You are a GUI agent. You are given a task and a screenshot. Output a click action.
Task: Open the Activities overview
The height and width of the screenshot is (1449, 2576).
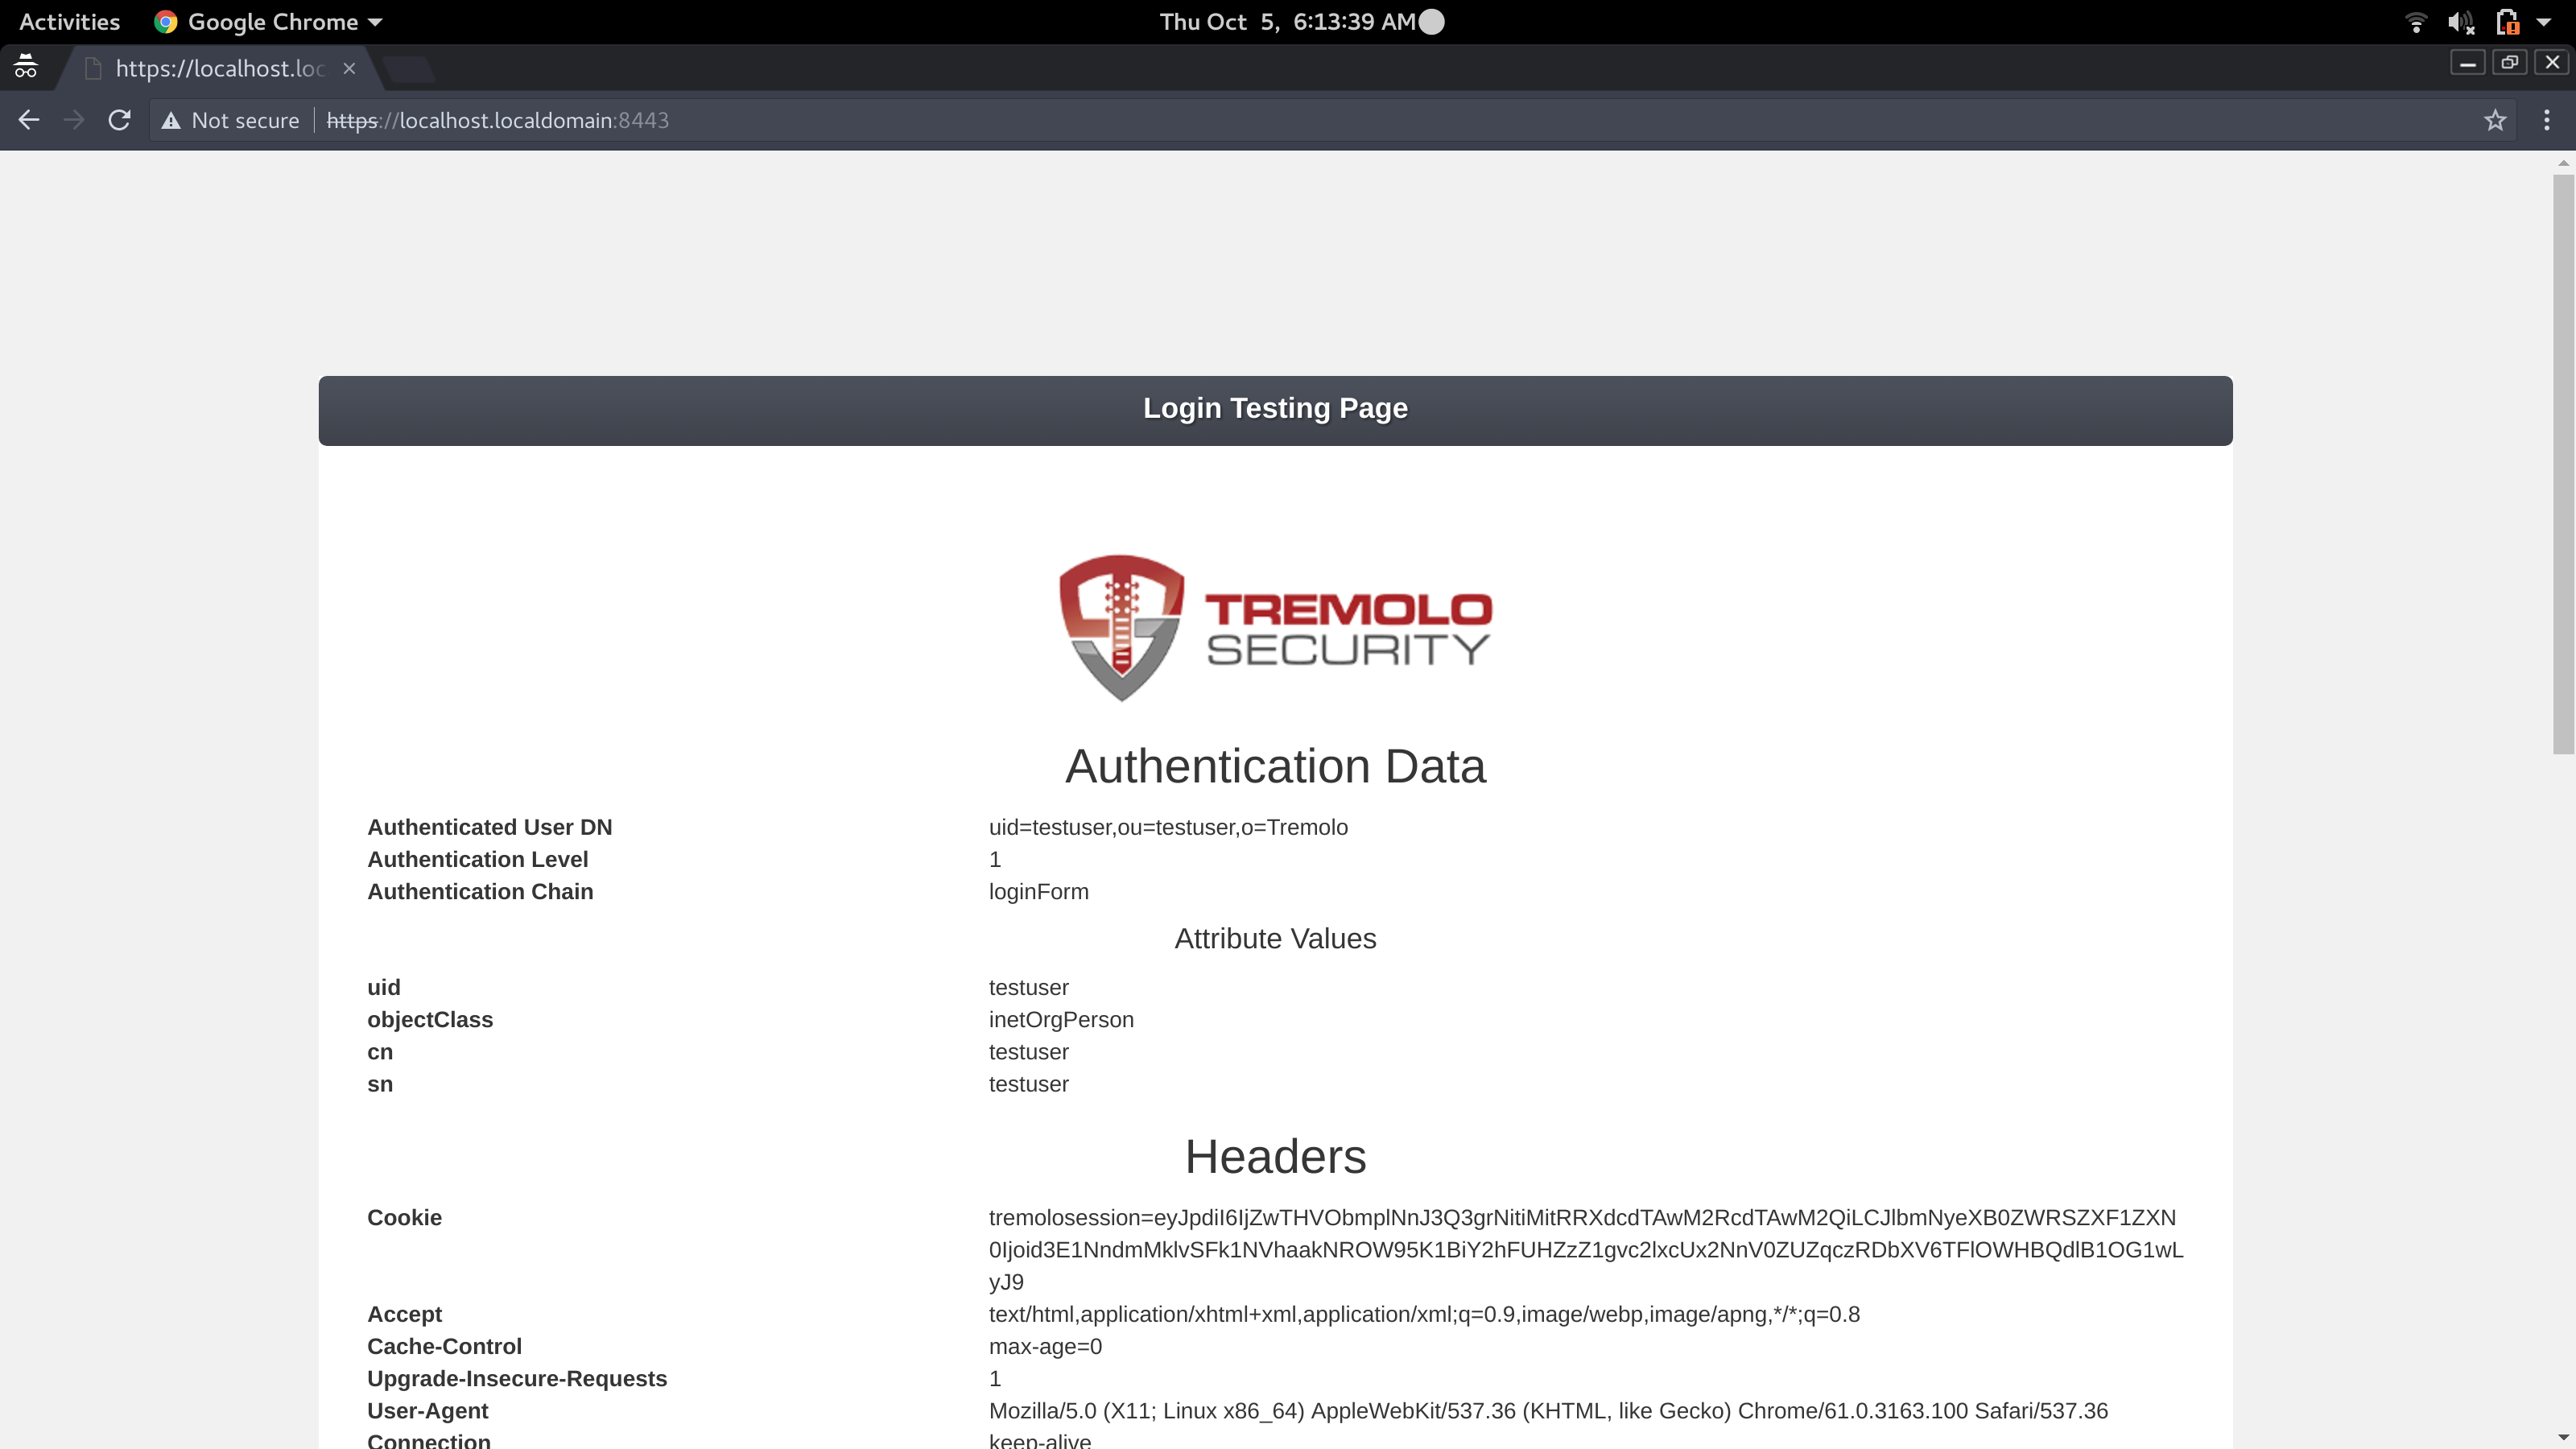[69, 22]
